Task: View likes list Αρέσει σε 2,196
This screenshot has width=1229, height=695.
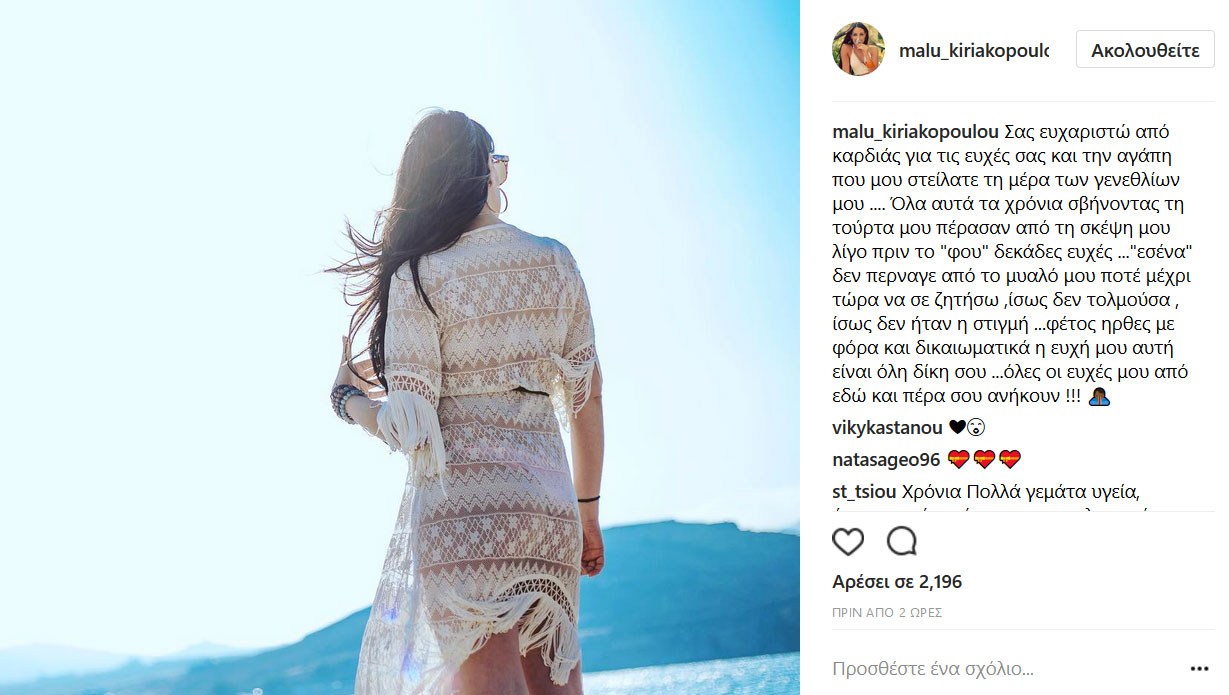Action: pos(897,582)
